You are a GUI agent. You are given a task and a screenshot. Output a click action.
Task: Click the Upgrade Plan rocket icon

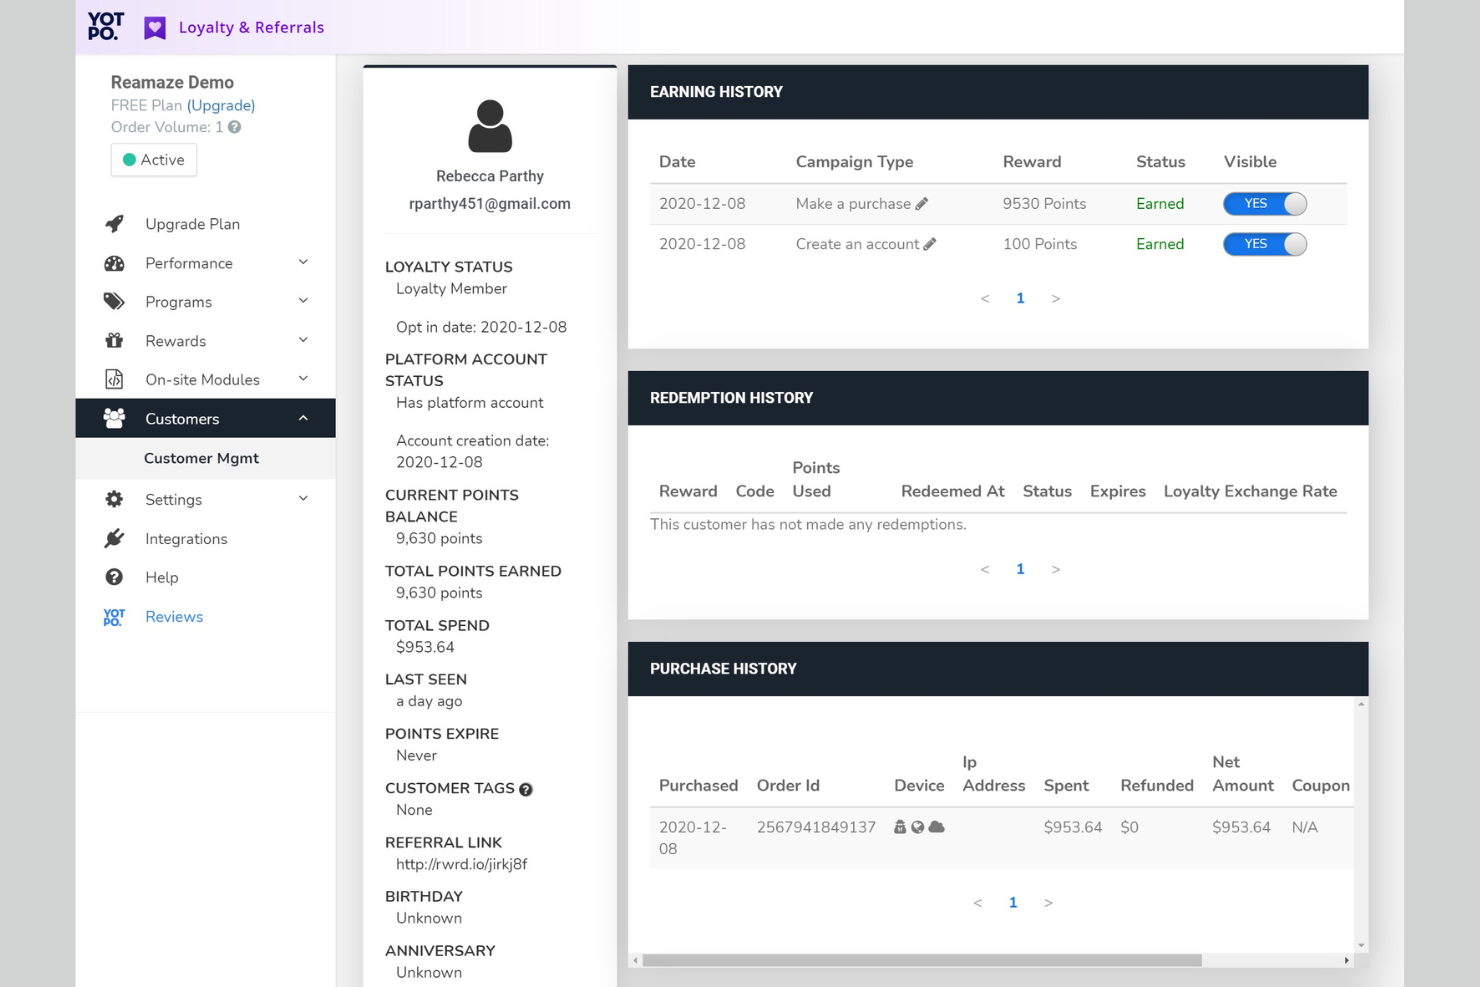[x=114, y=224]
